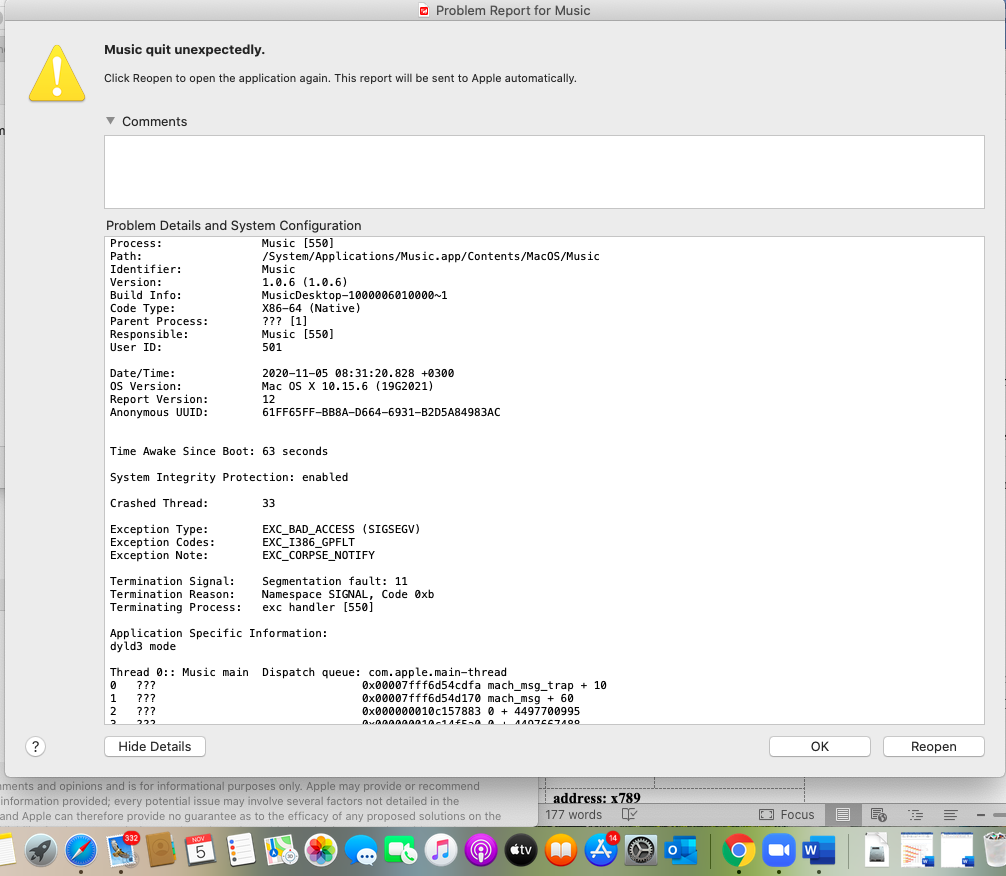Viewport: 1006px width, 876px height.
Task: Toggle Focus mode in Word status bar
Action: point(787,815)
